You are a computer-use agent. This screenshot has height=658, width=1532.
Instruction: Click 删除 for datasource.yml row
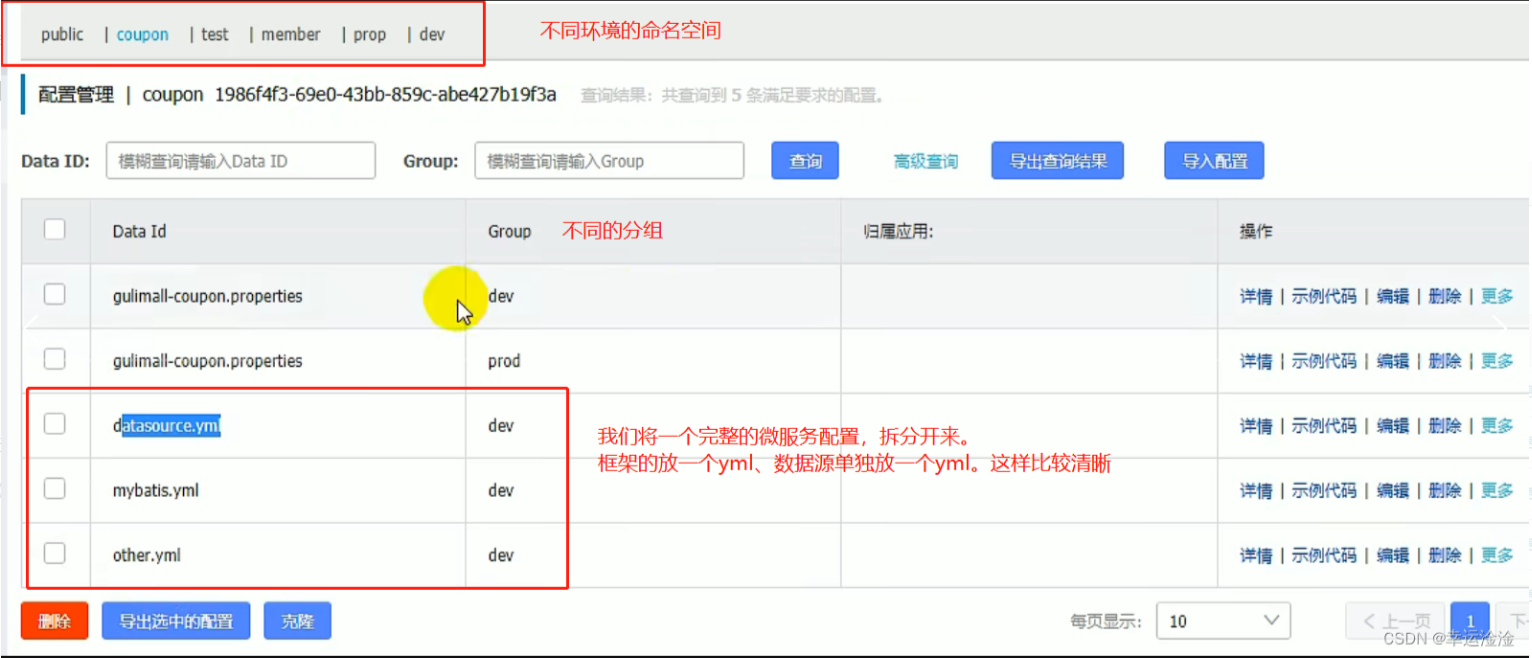point(1445,426)
